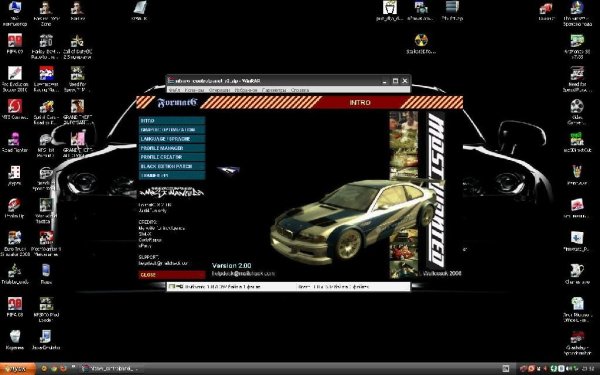Click the Format6 logo in the header
Viewport: 600px width, 375px height.
[177, 103]
